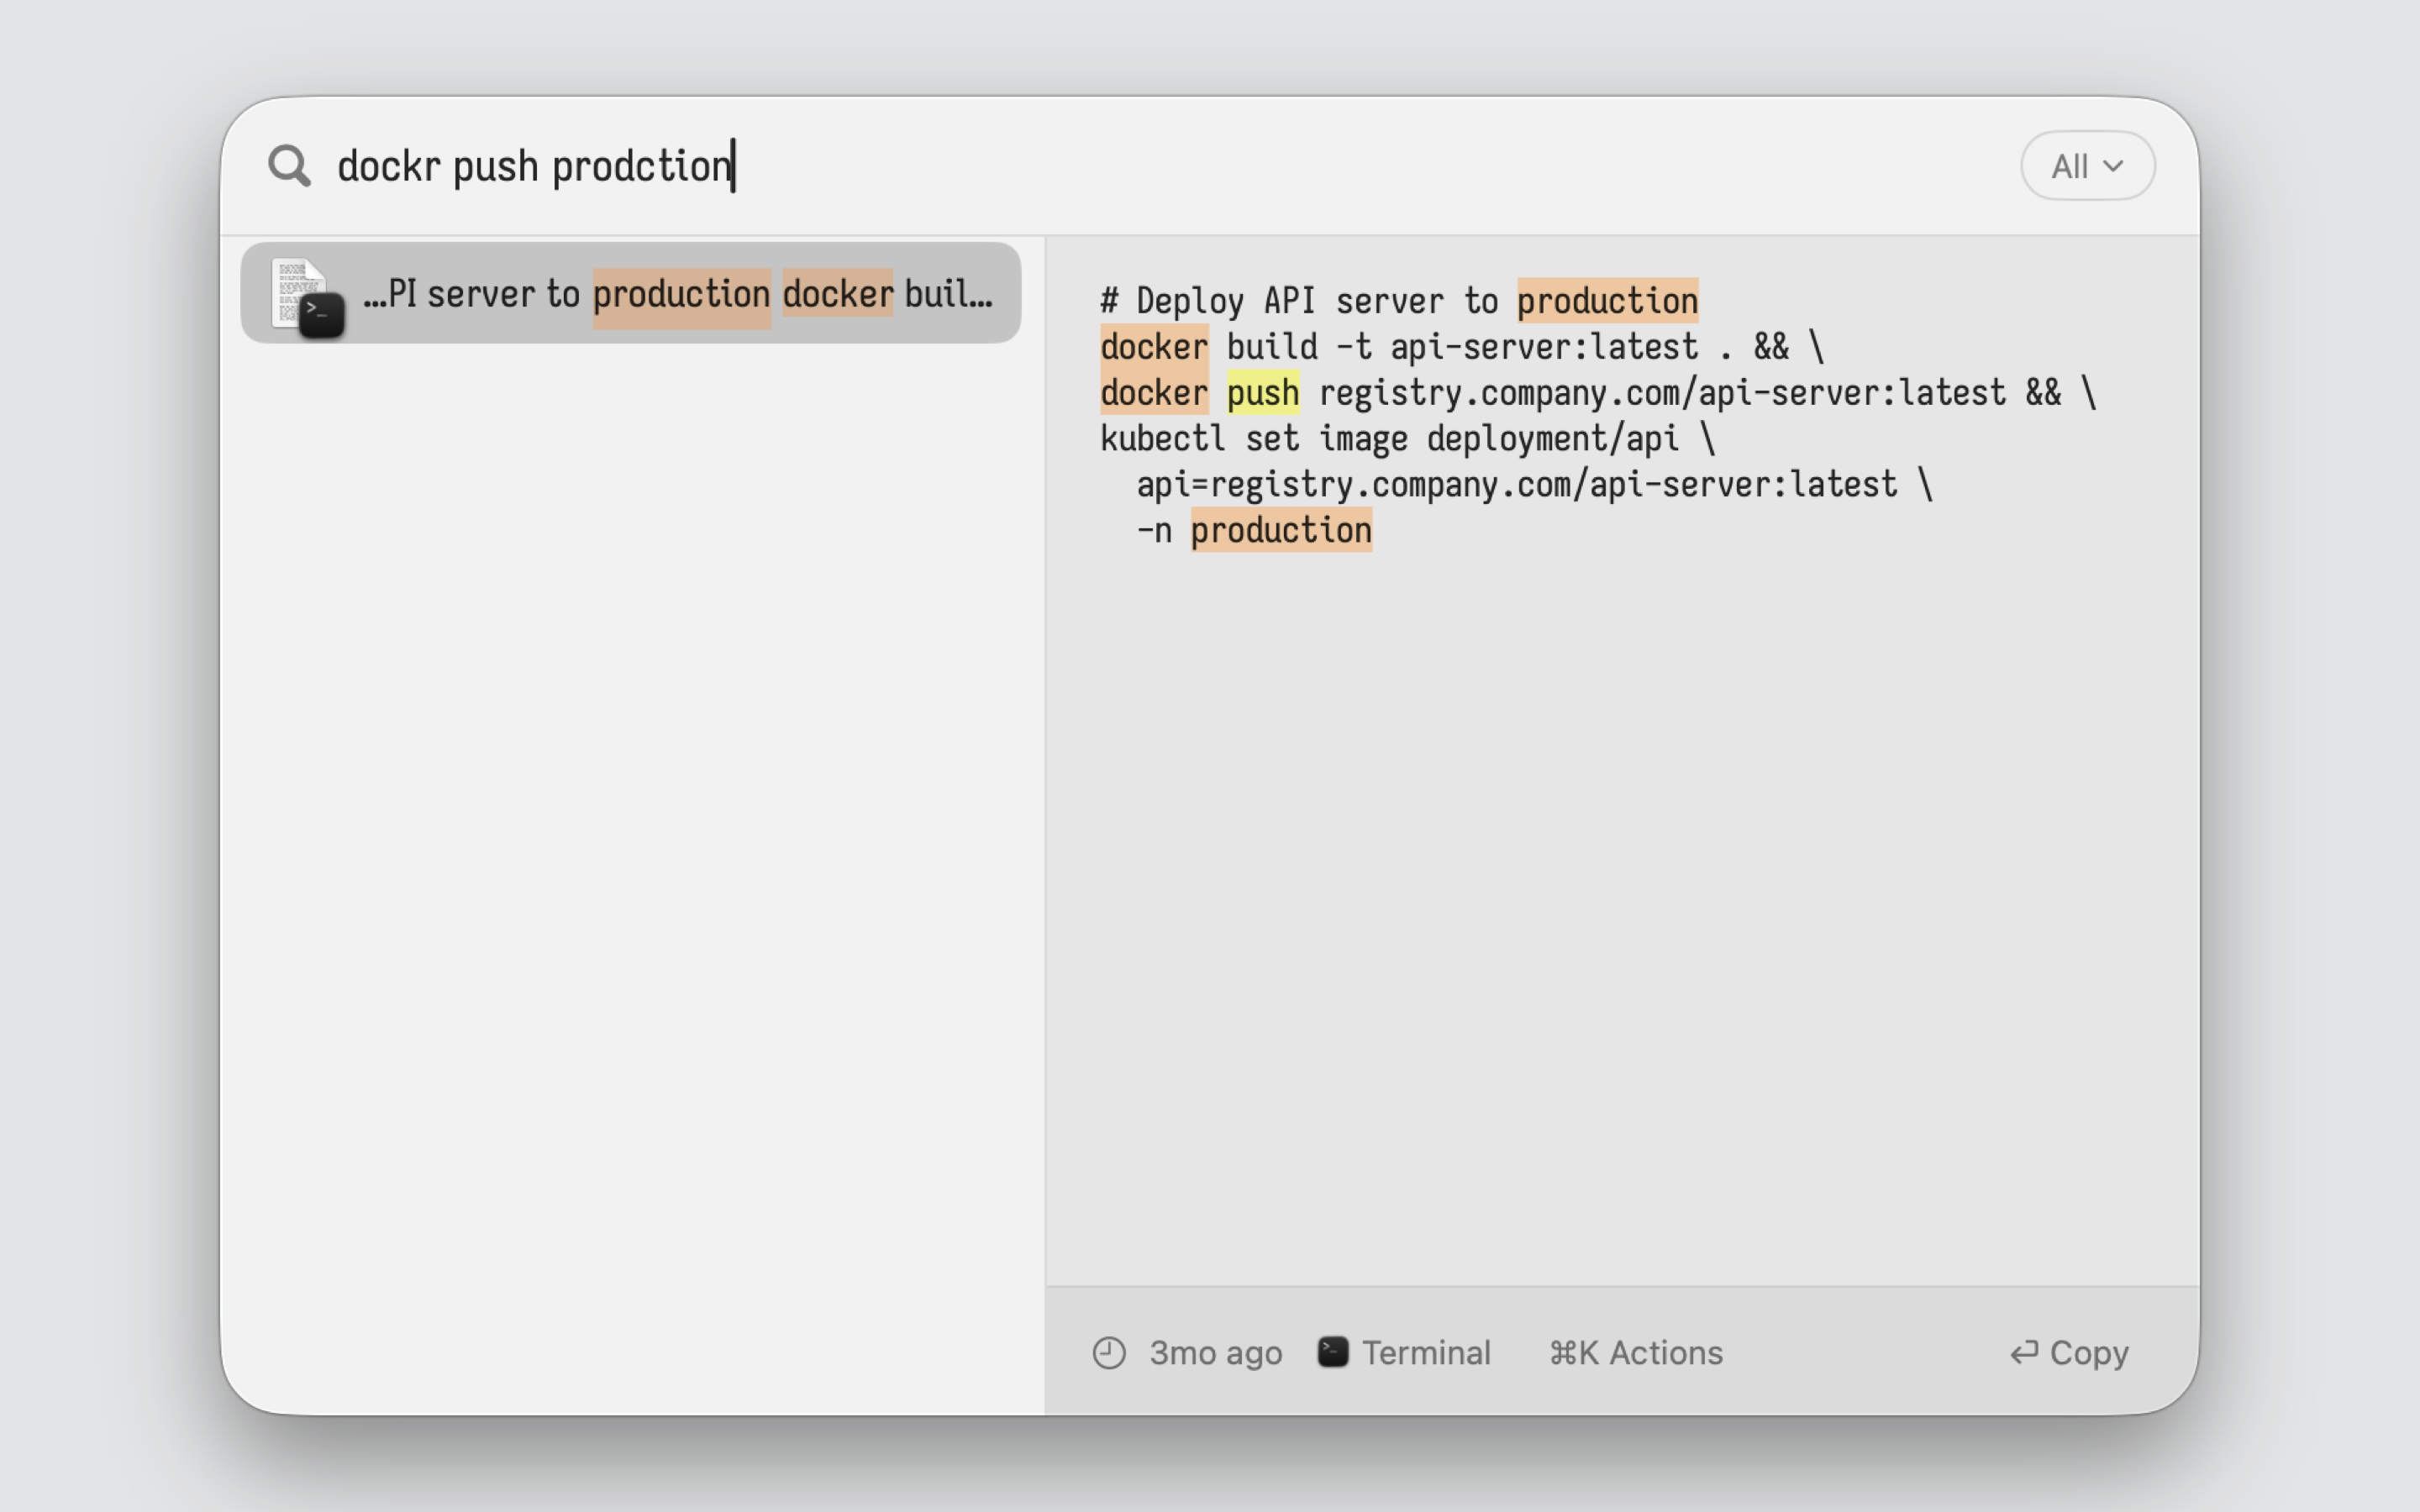Select the "PI server to production" result row

pos(630,293)
